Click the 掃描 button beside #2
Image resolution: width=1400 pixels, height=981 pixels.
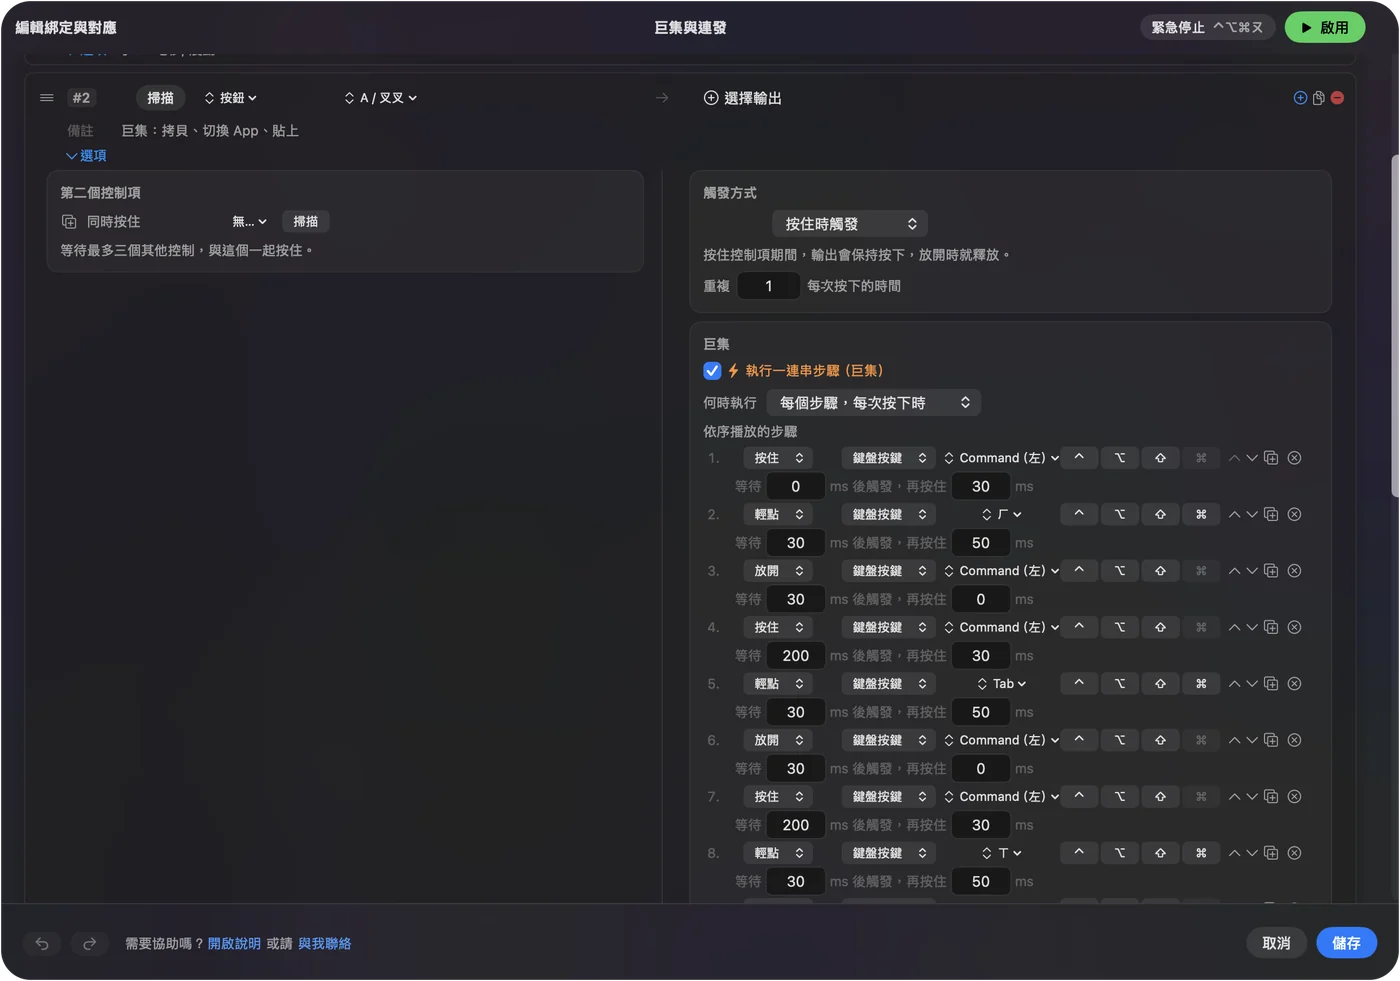click(x=160, y=98)
